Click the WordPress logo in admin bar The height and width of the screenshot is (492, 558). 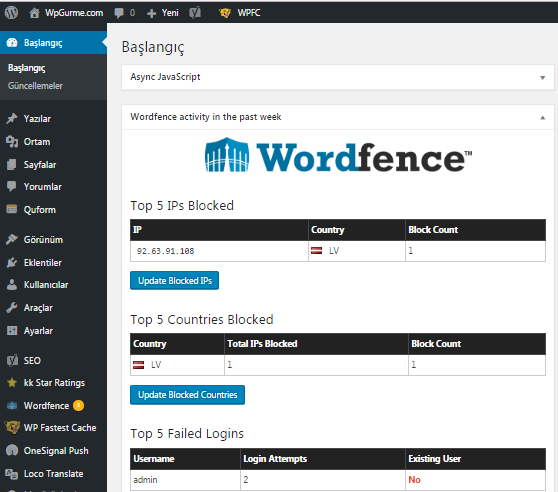pos(11,13)
